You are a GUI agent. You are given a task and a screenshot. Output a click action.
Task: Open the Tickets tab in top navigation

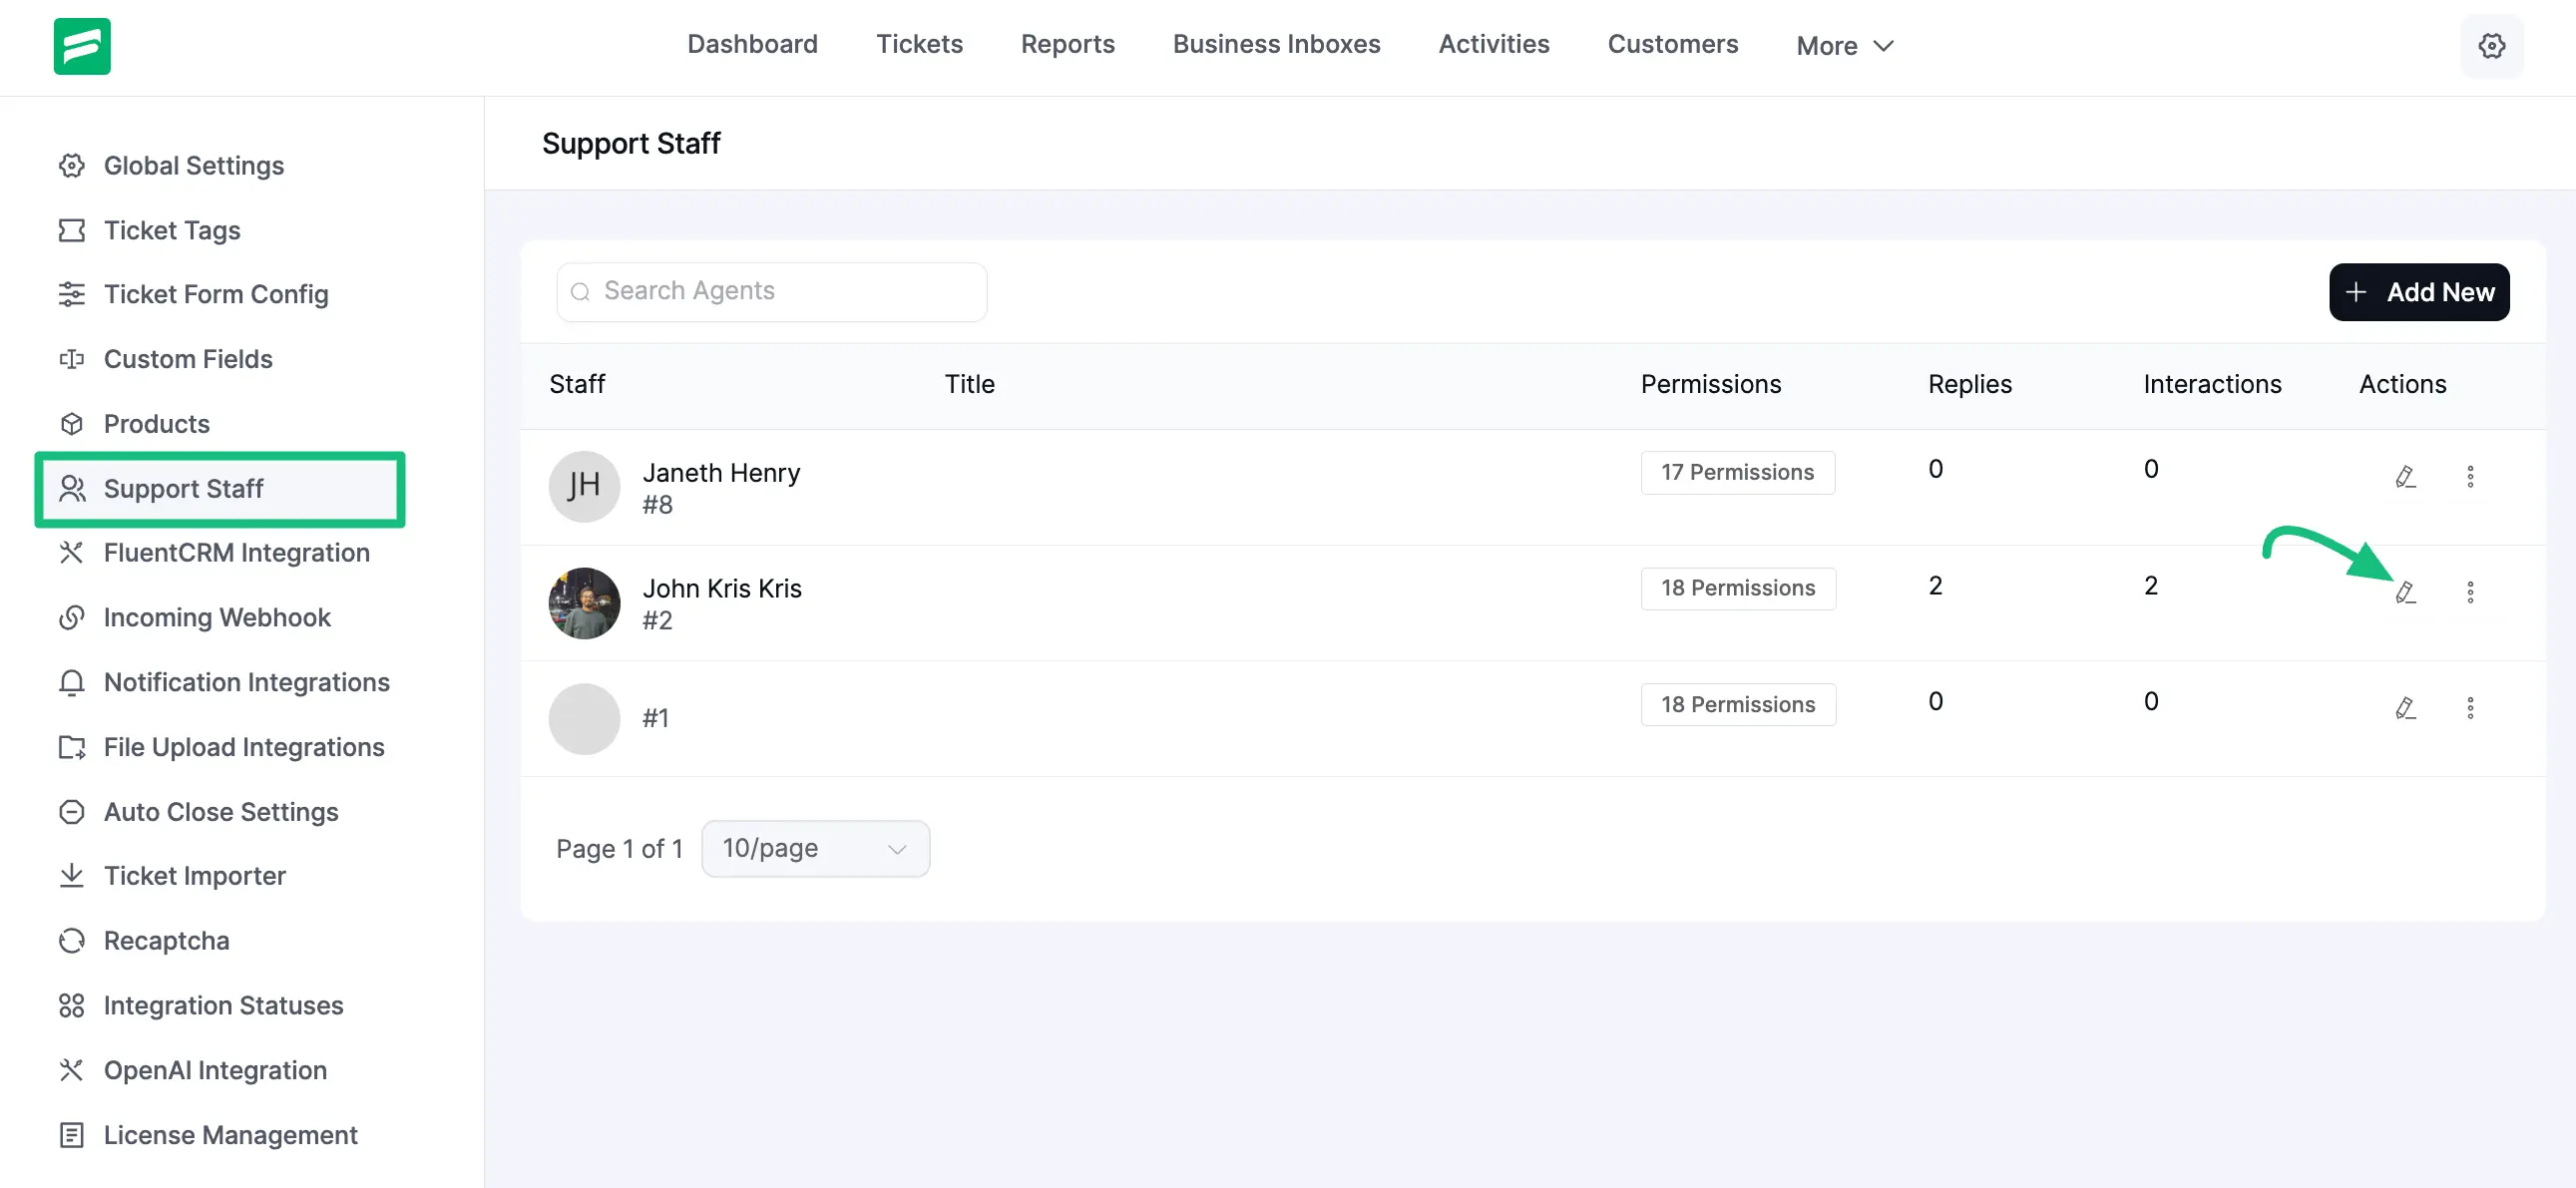919,44
